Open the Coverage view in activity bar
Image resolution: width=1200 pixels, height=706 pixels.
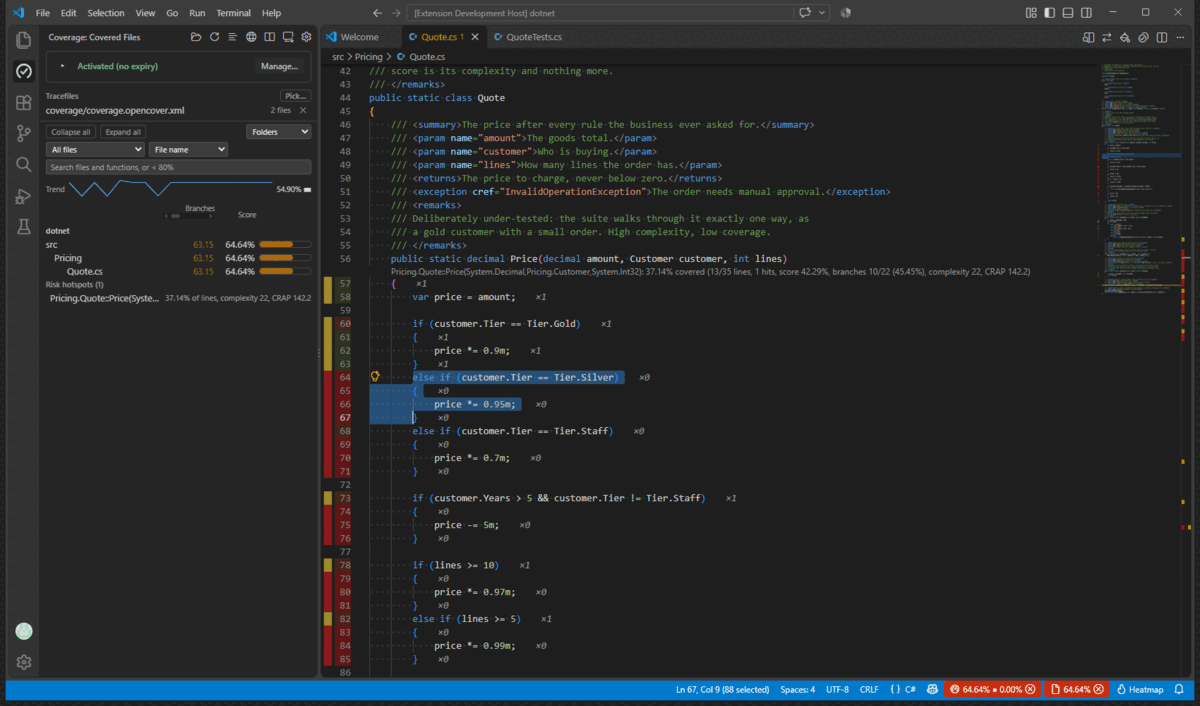[24, 72]
